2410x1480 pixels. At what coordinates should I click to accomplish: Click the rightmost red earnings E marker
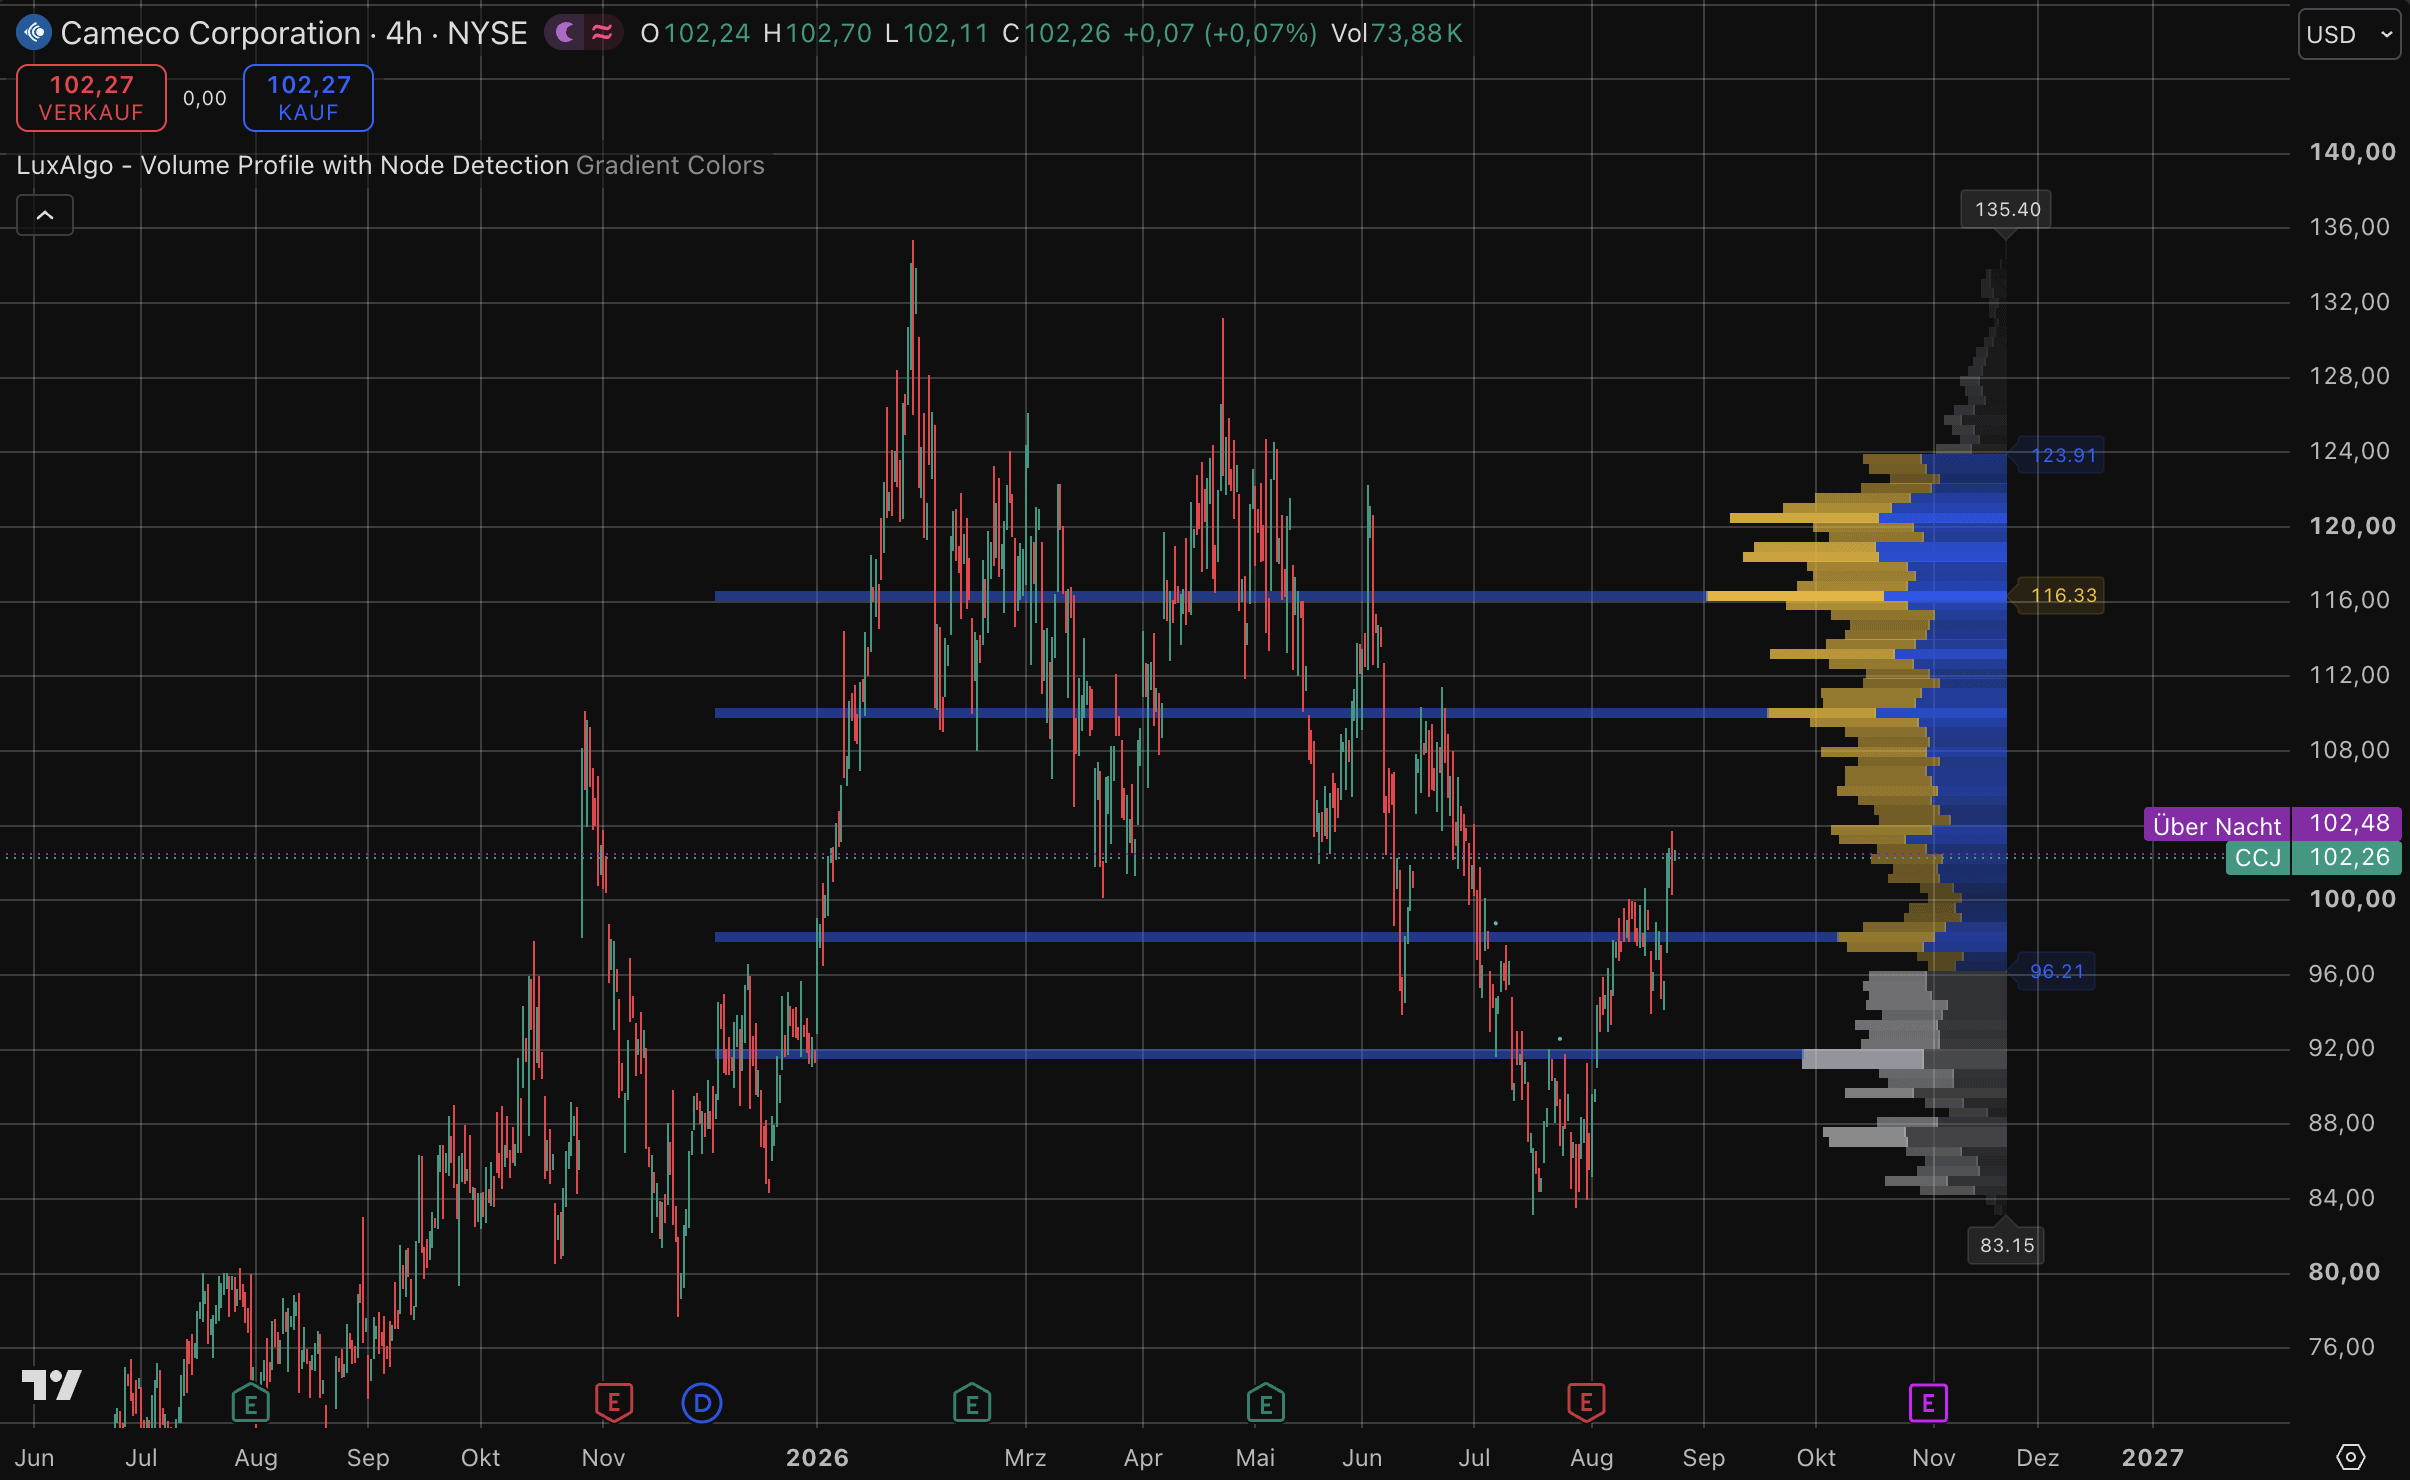point(1586,1403)
